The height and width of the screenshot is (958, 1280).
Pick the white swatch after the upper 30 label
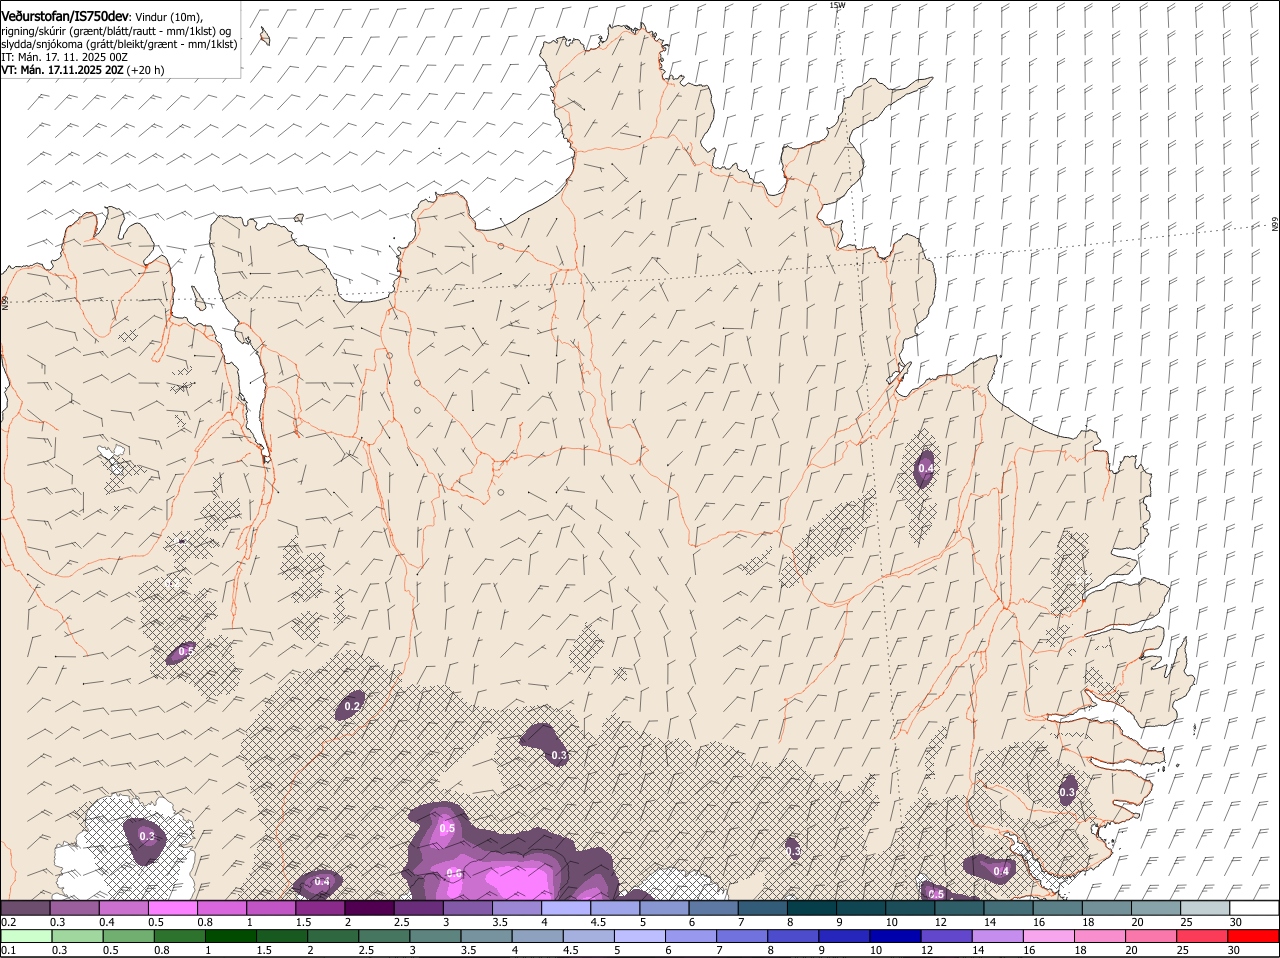[1255, 908]
